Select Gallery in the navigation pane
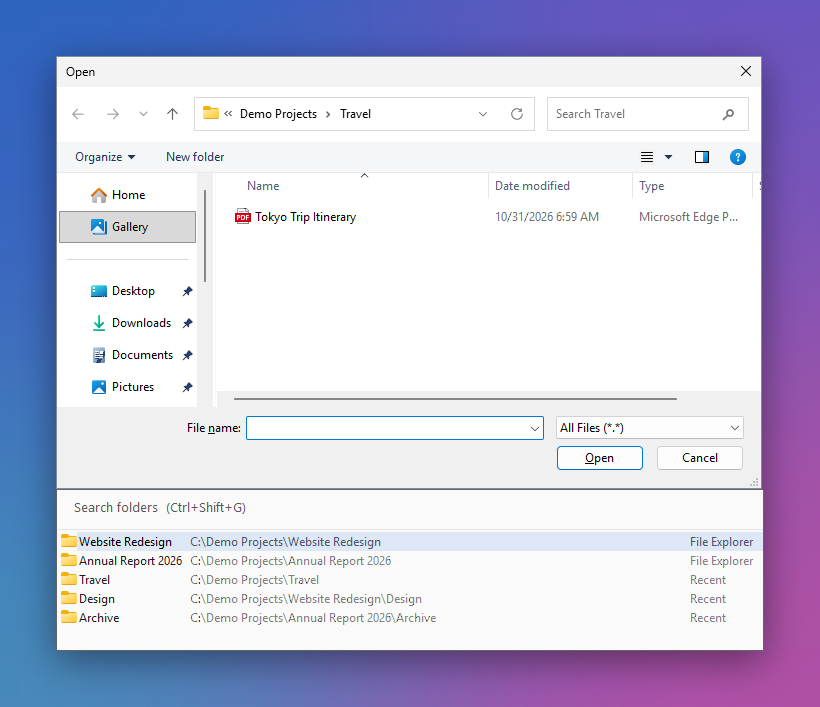The image size is (820, 707). [x=128, y=227]
